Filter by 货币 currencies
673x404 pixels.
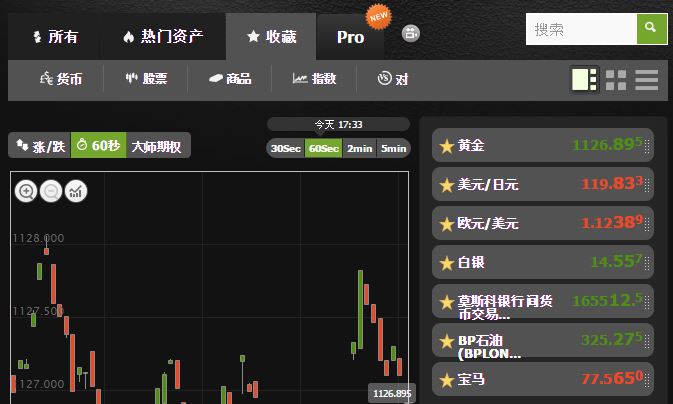pyautogui.click(x=61, y=79)
